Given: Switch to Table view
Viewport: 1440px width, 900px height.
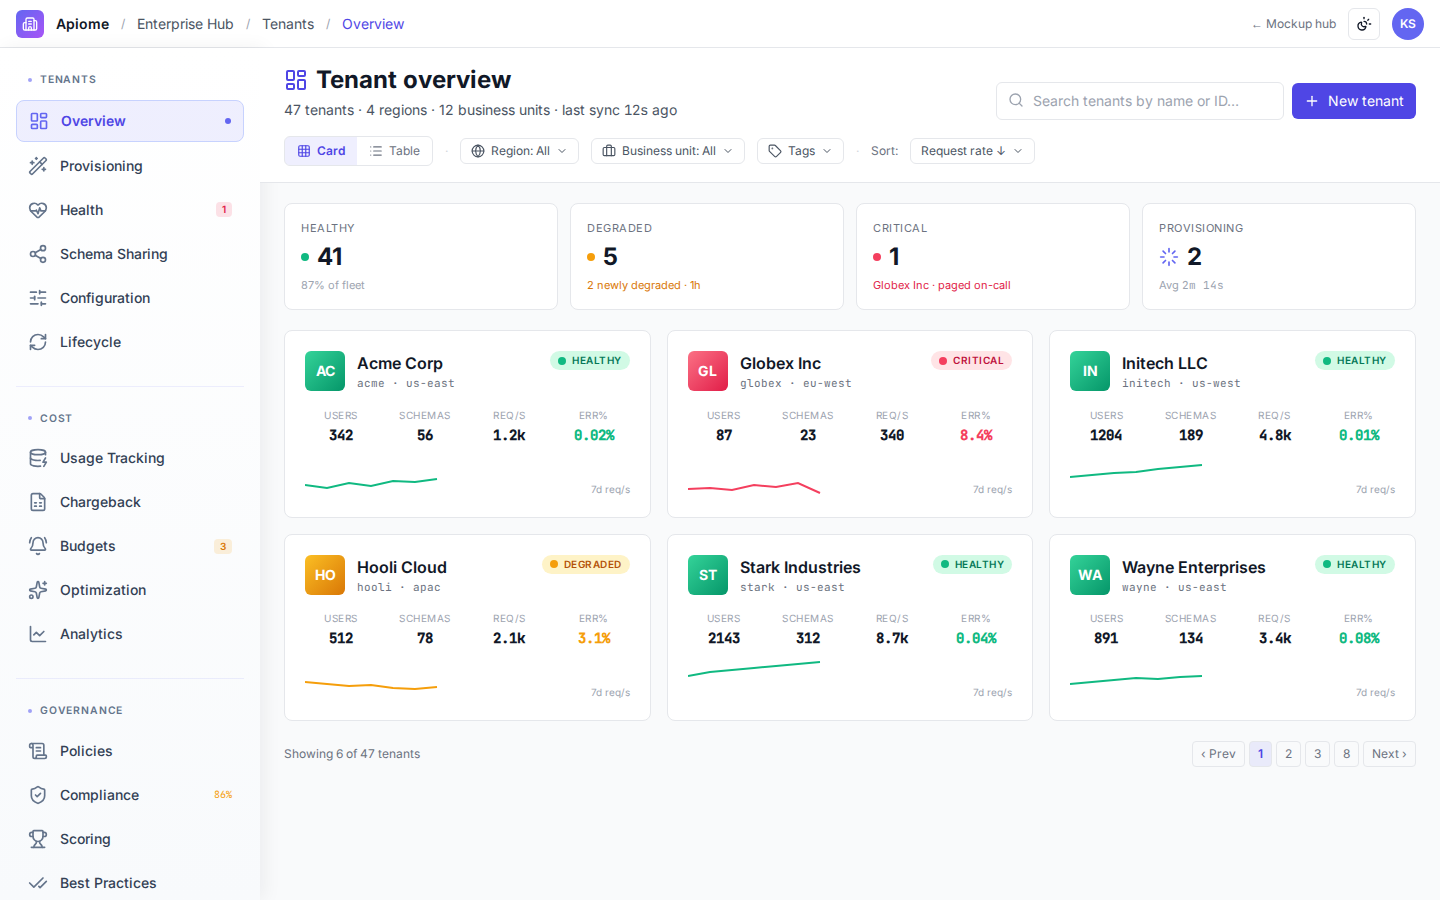Looking at the screenshot, I should point(394,151).
